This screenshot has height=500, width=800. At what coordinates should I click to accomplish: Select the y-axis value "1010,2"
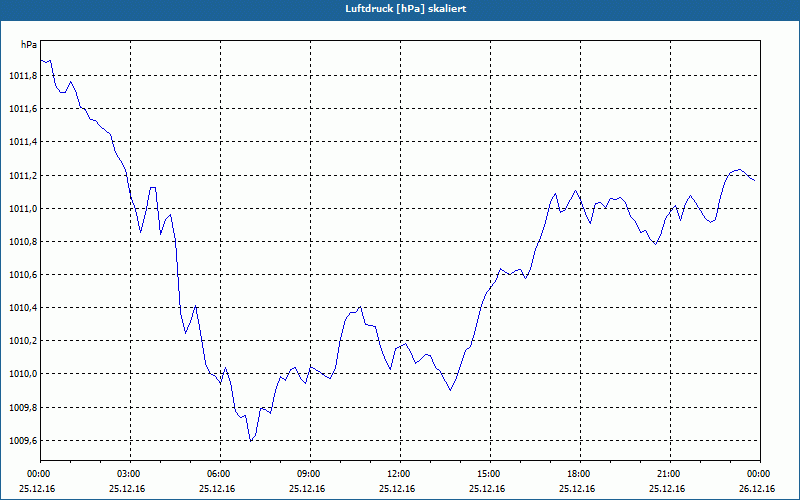[23, 341]
